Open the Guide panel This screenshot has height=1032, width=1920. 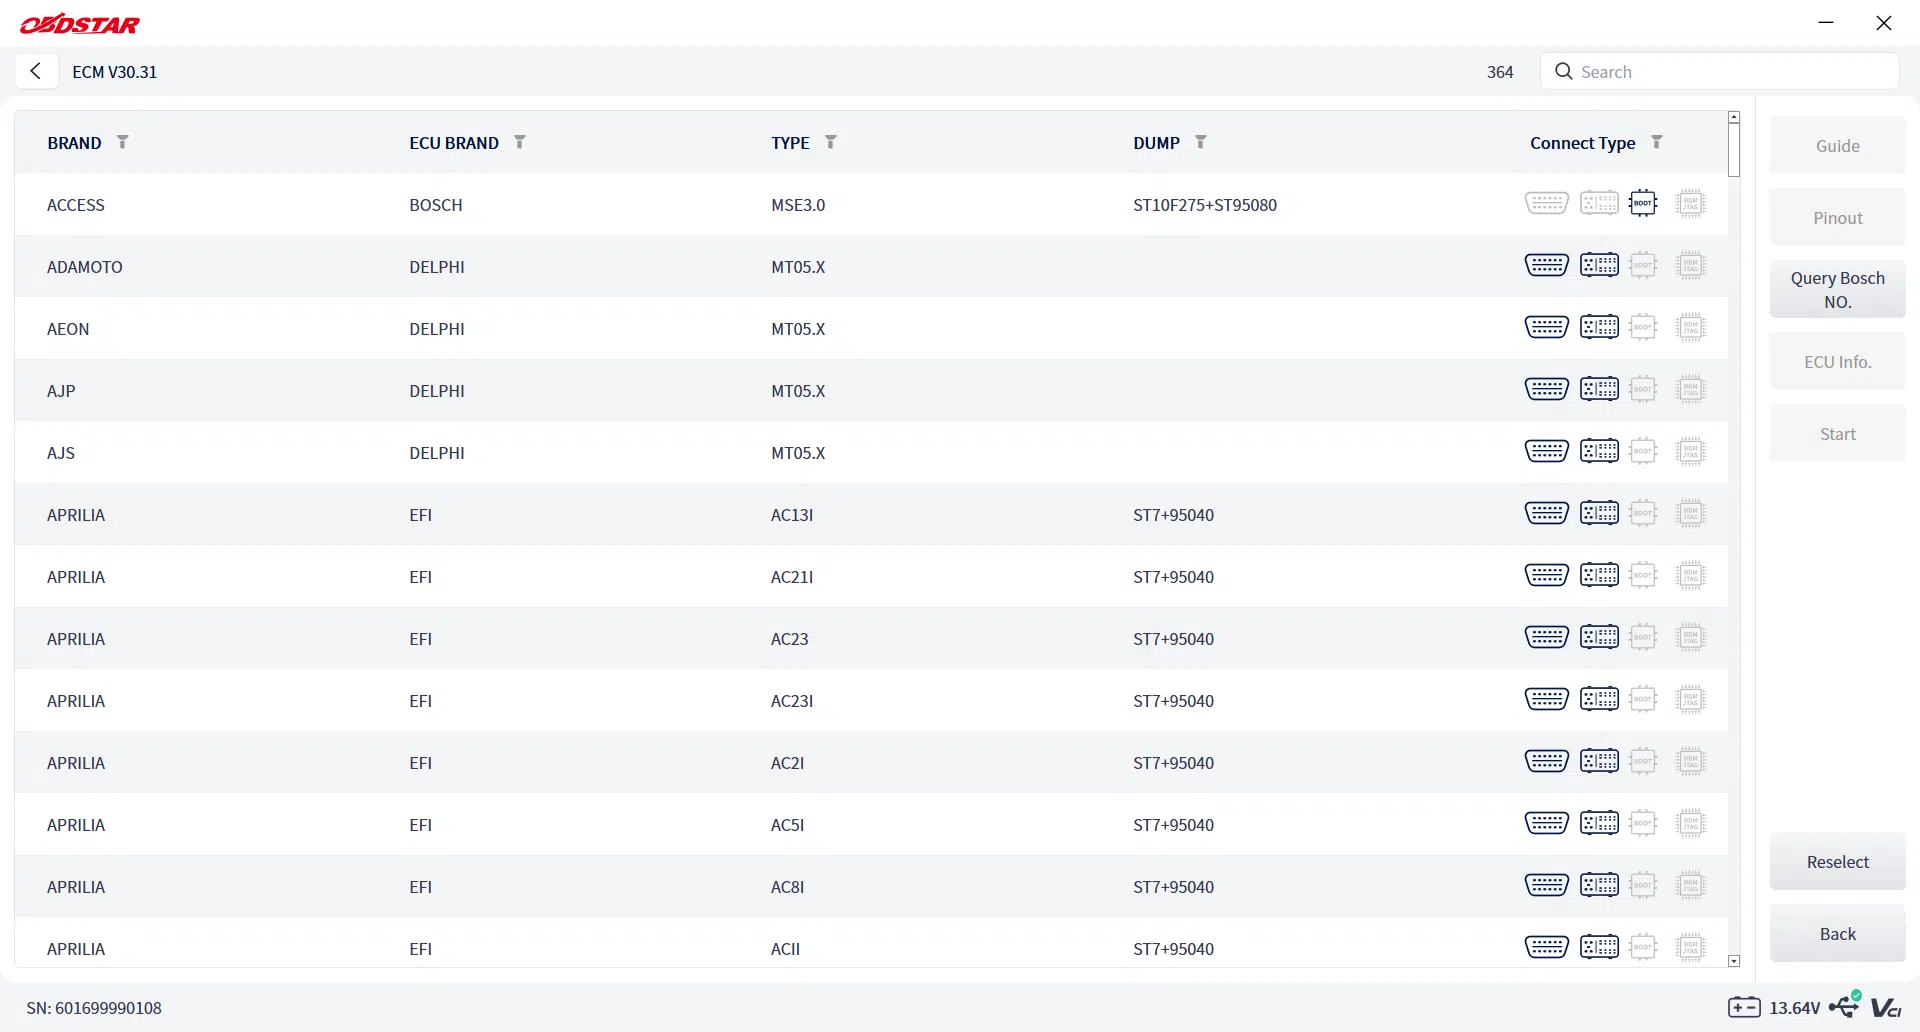tap(1838, 146)
